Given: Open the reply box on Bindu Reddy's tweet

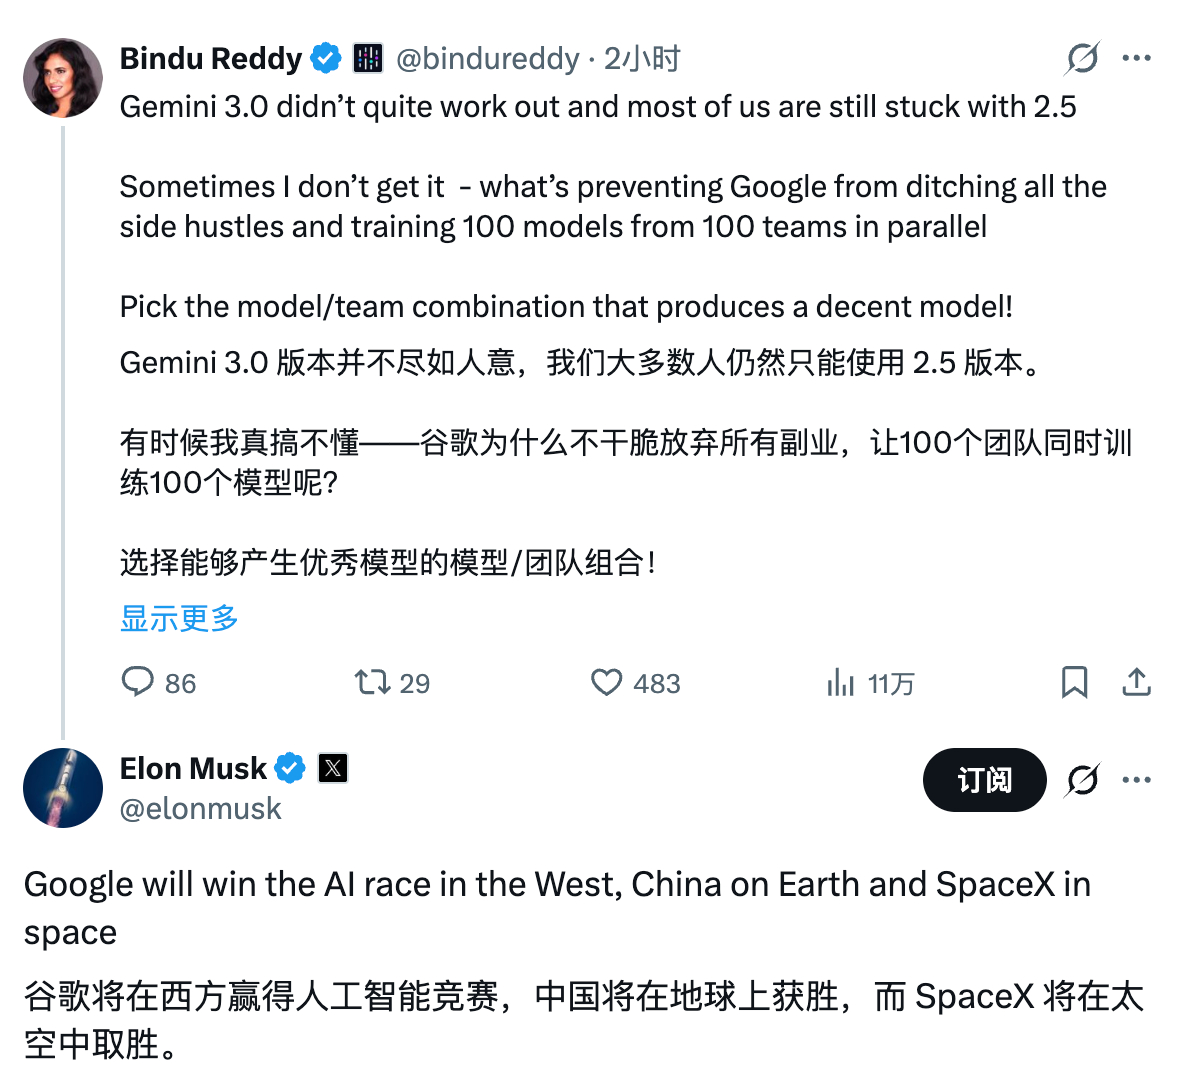Looking at the screenshot, I should (x=138, y=683).
